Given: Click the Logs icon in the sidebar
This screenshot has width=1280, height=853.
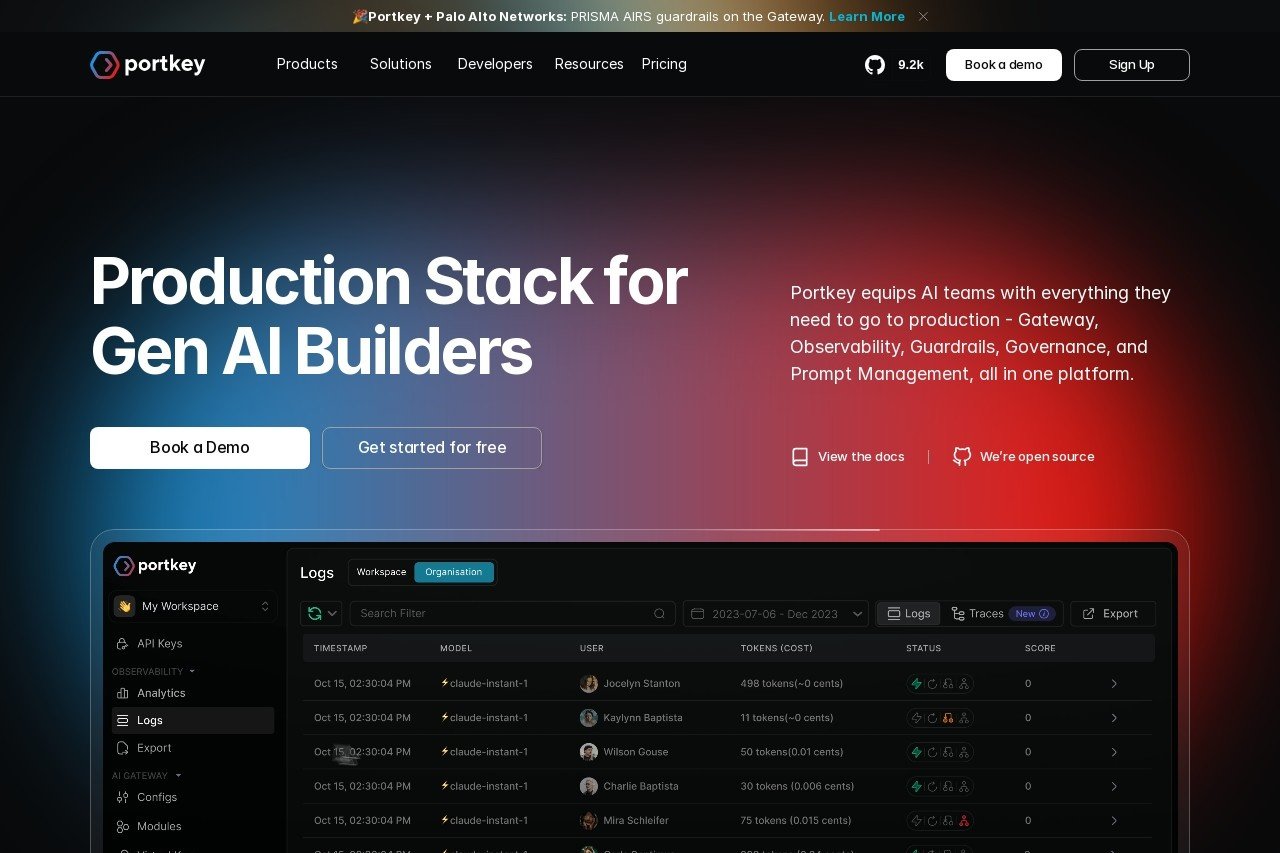Looking at the screenshot, I should click(123, 721).
